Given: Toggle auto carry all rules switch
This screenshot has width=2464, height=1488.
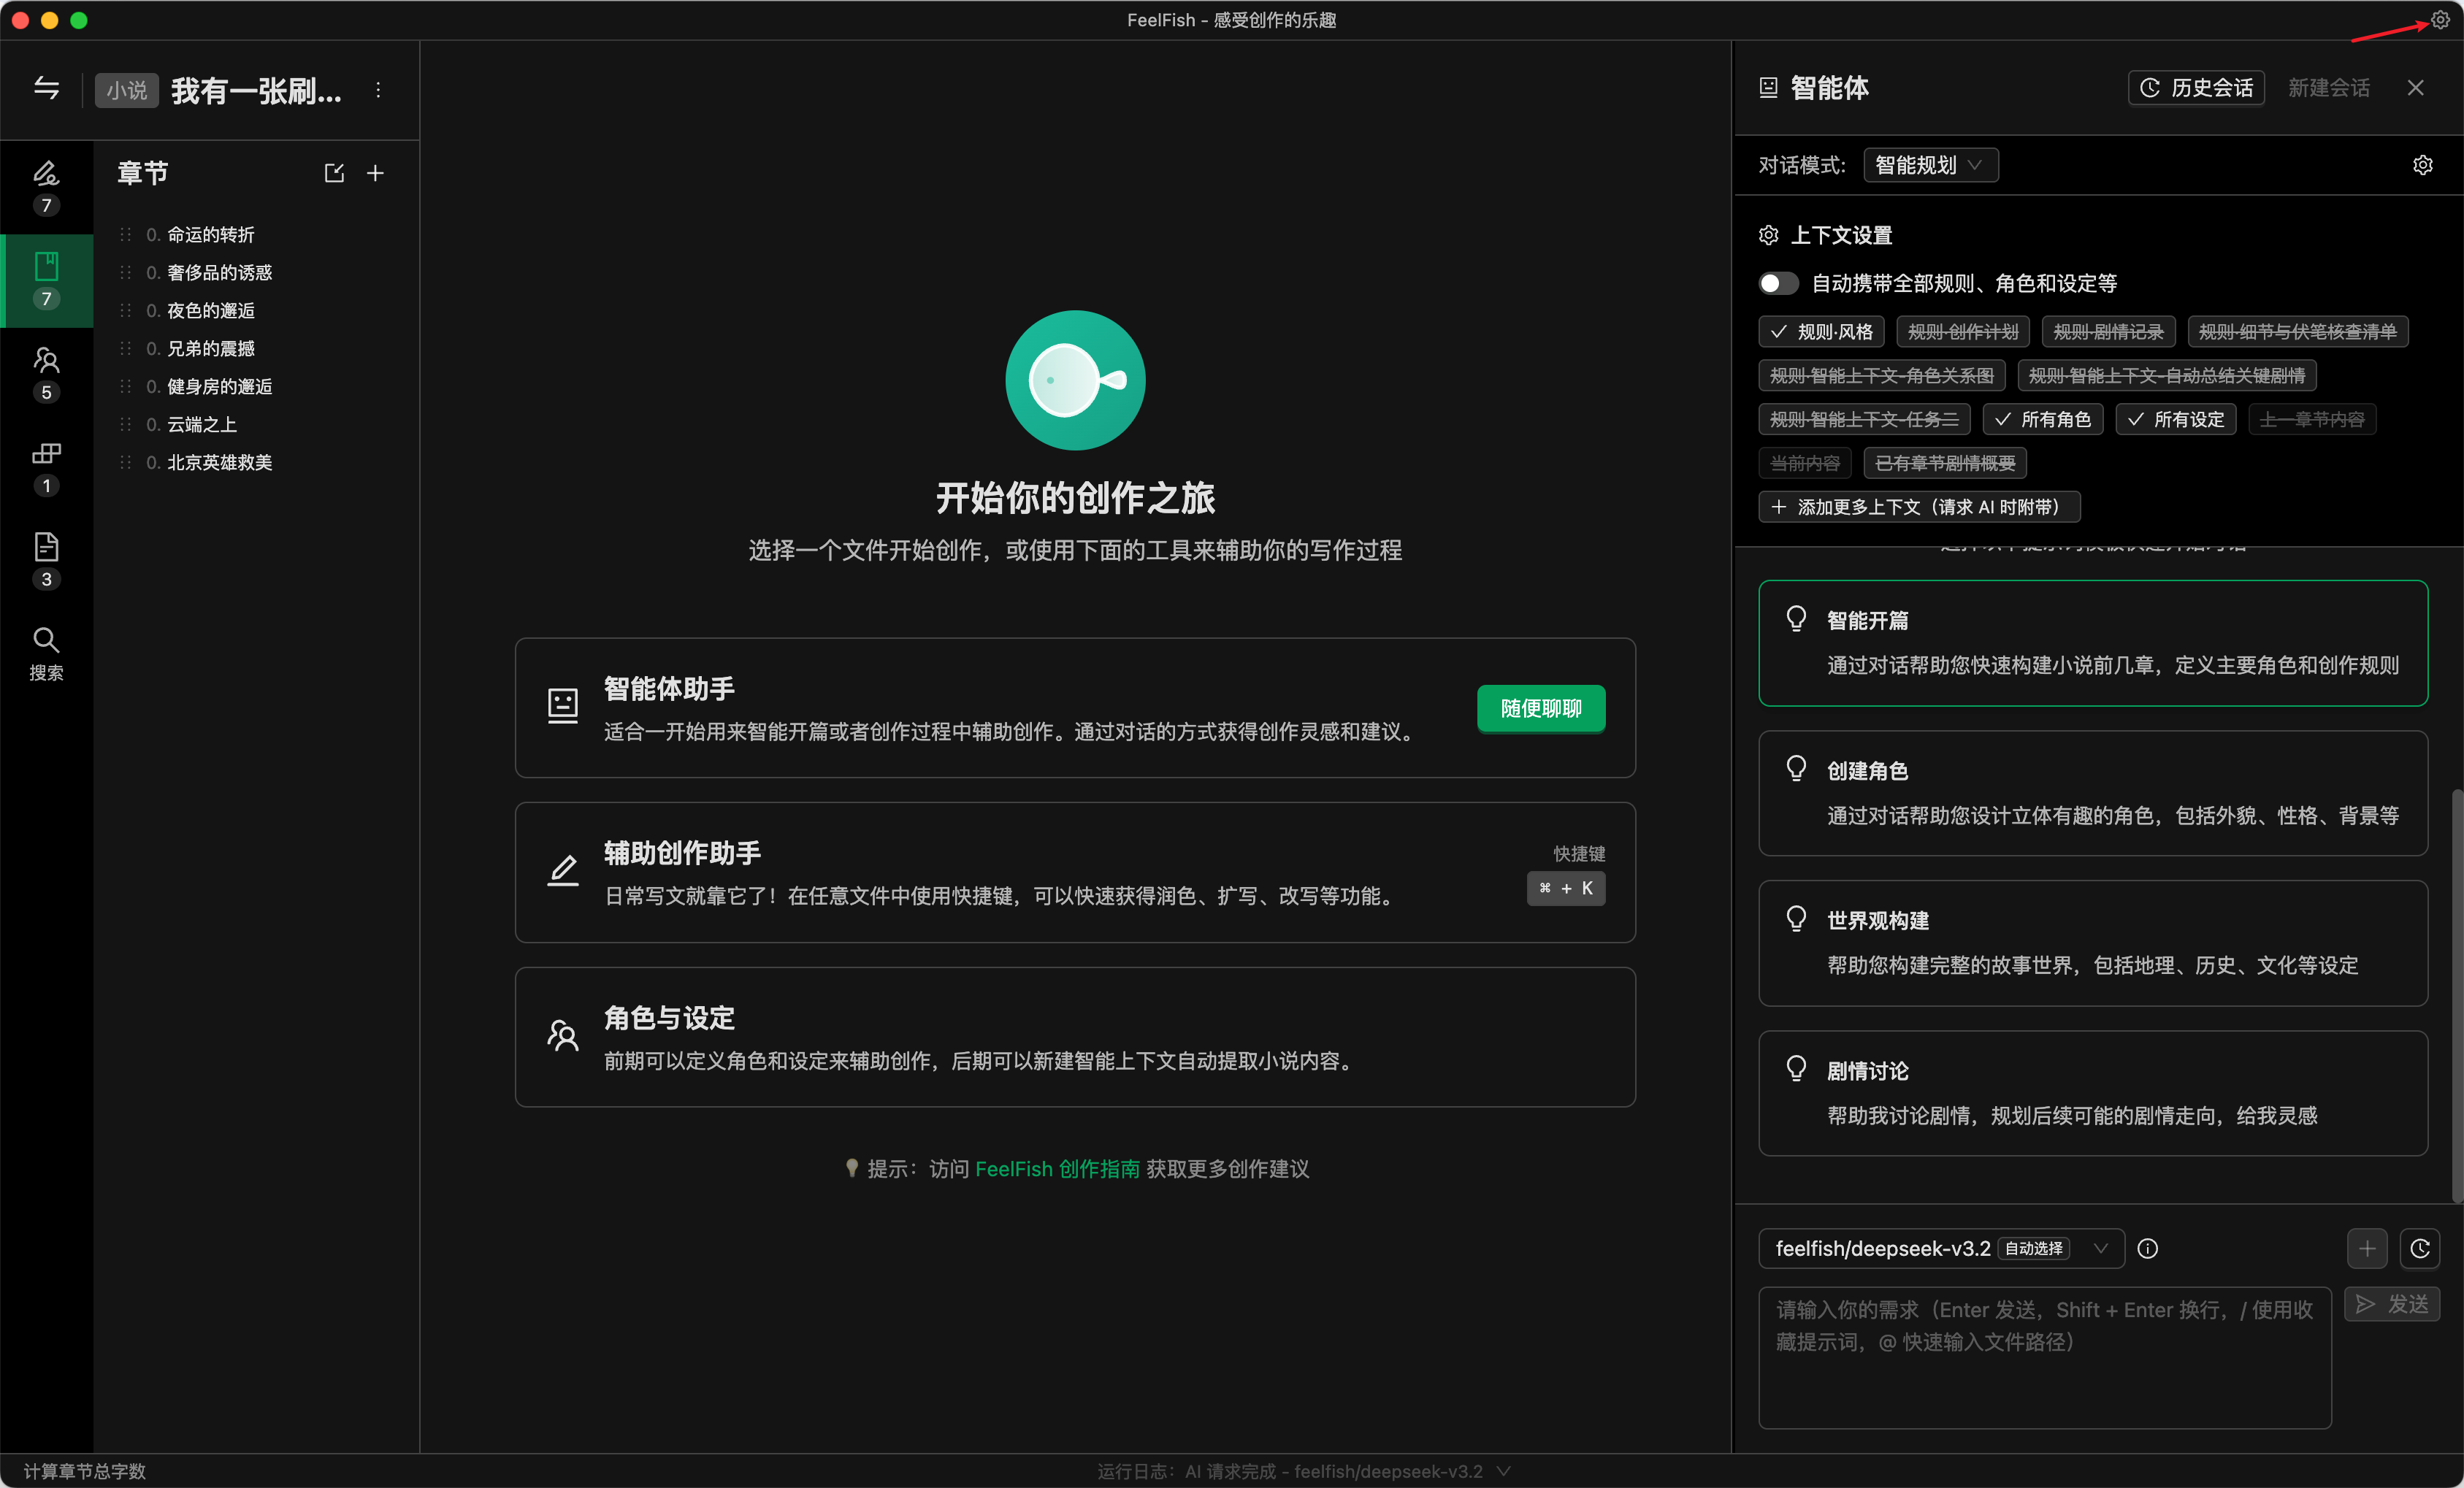Looking at the screenshot, I should 1779,283.
